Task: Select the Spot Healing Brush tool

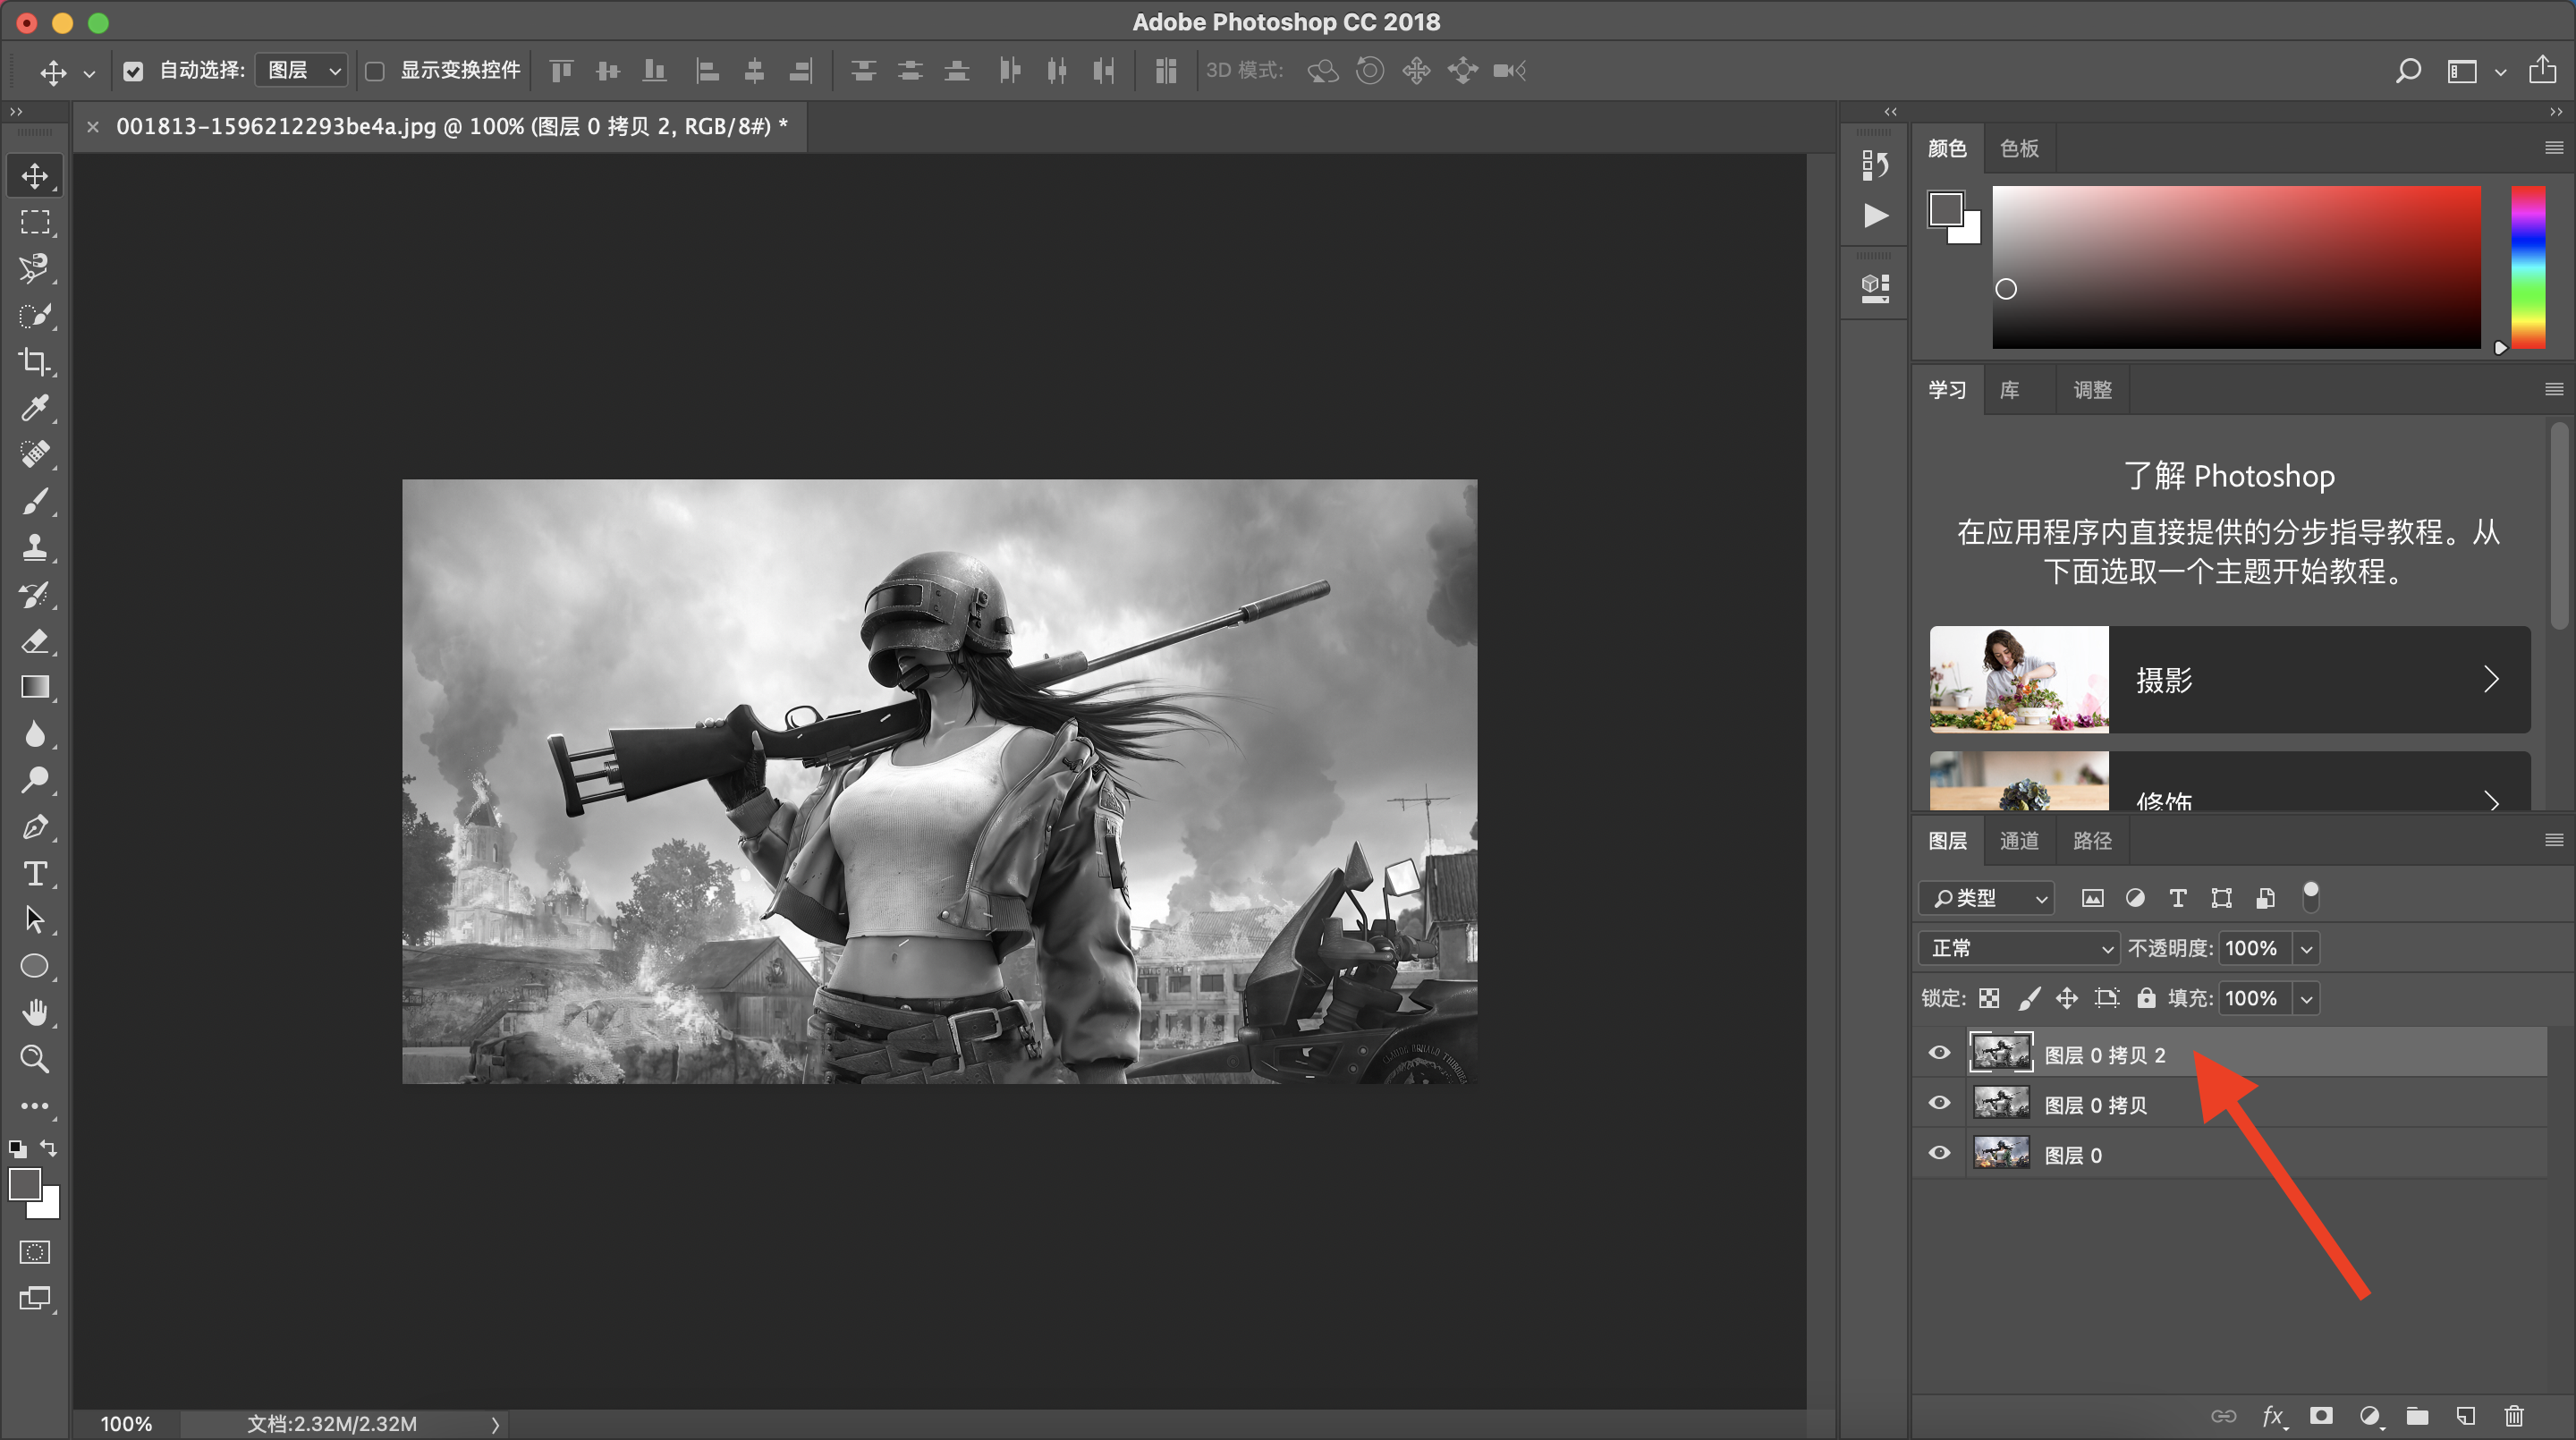Action: pos(35,454)
